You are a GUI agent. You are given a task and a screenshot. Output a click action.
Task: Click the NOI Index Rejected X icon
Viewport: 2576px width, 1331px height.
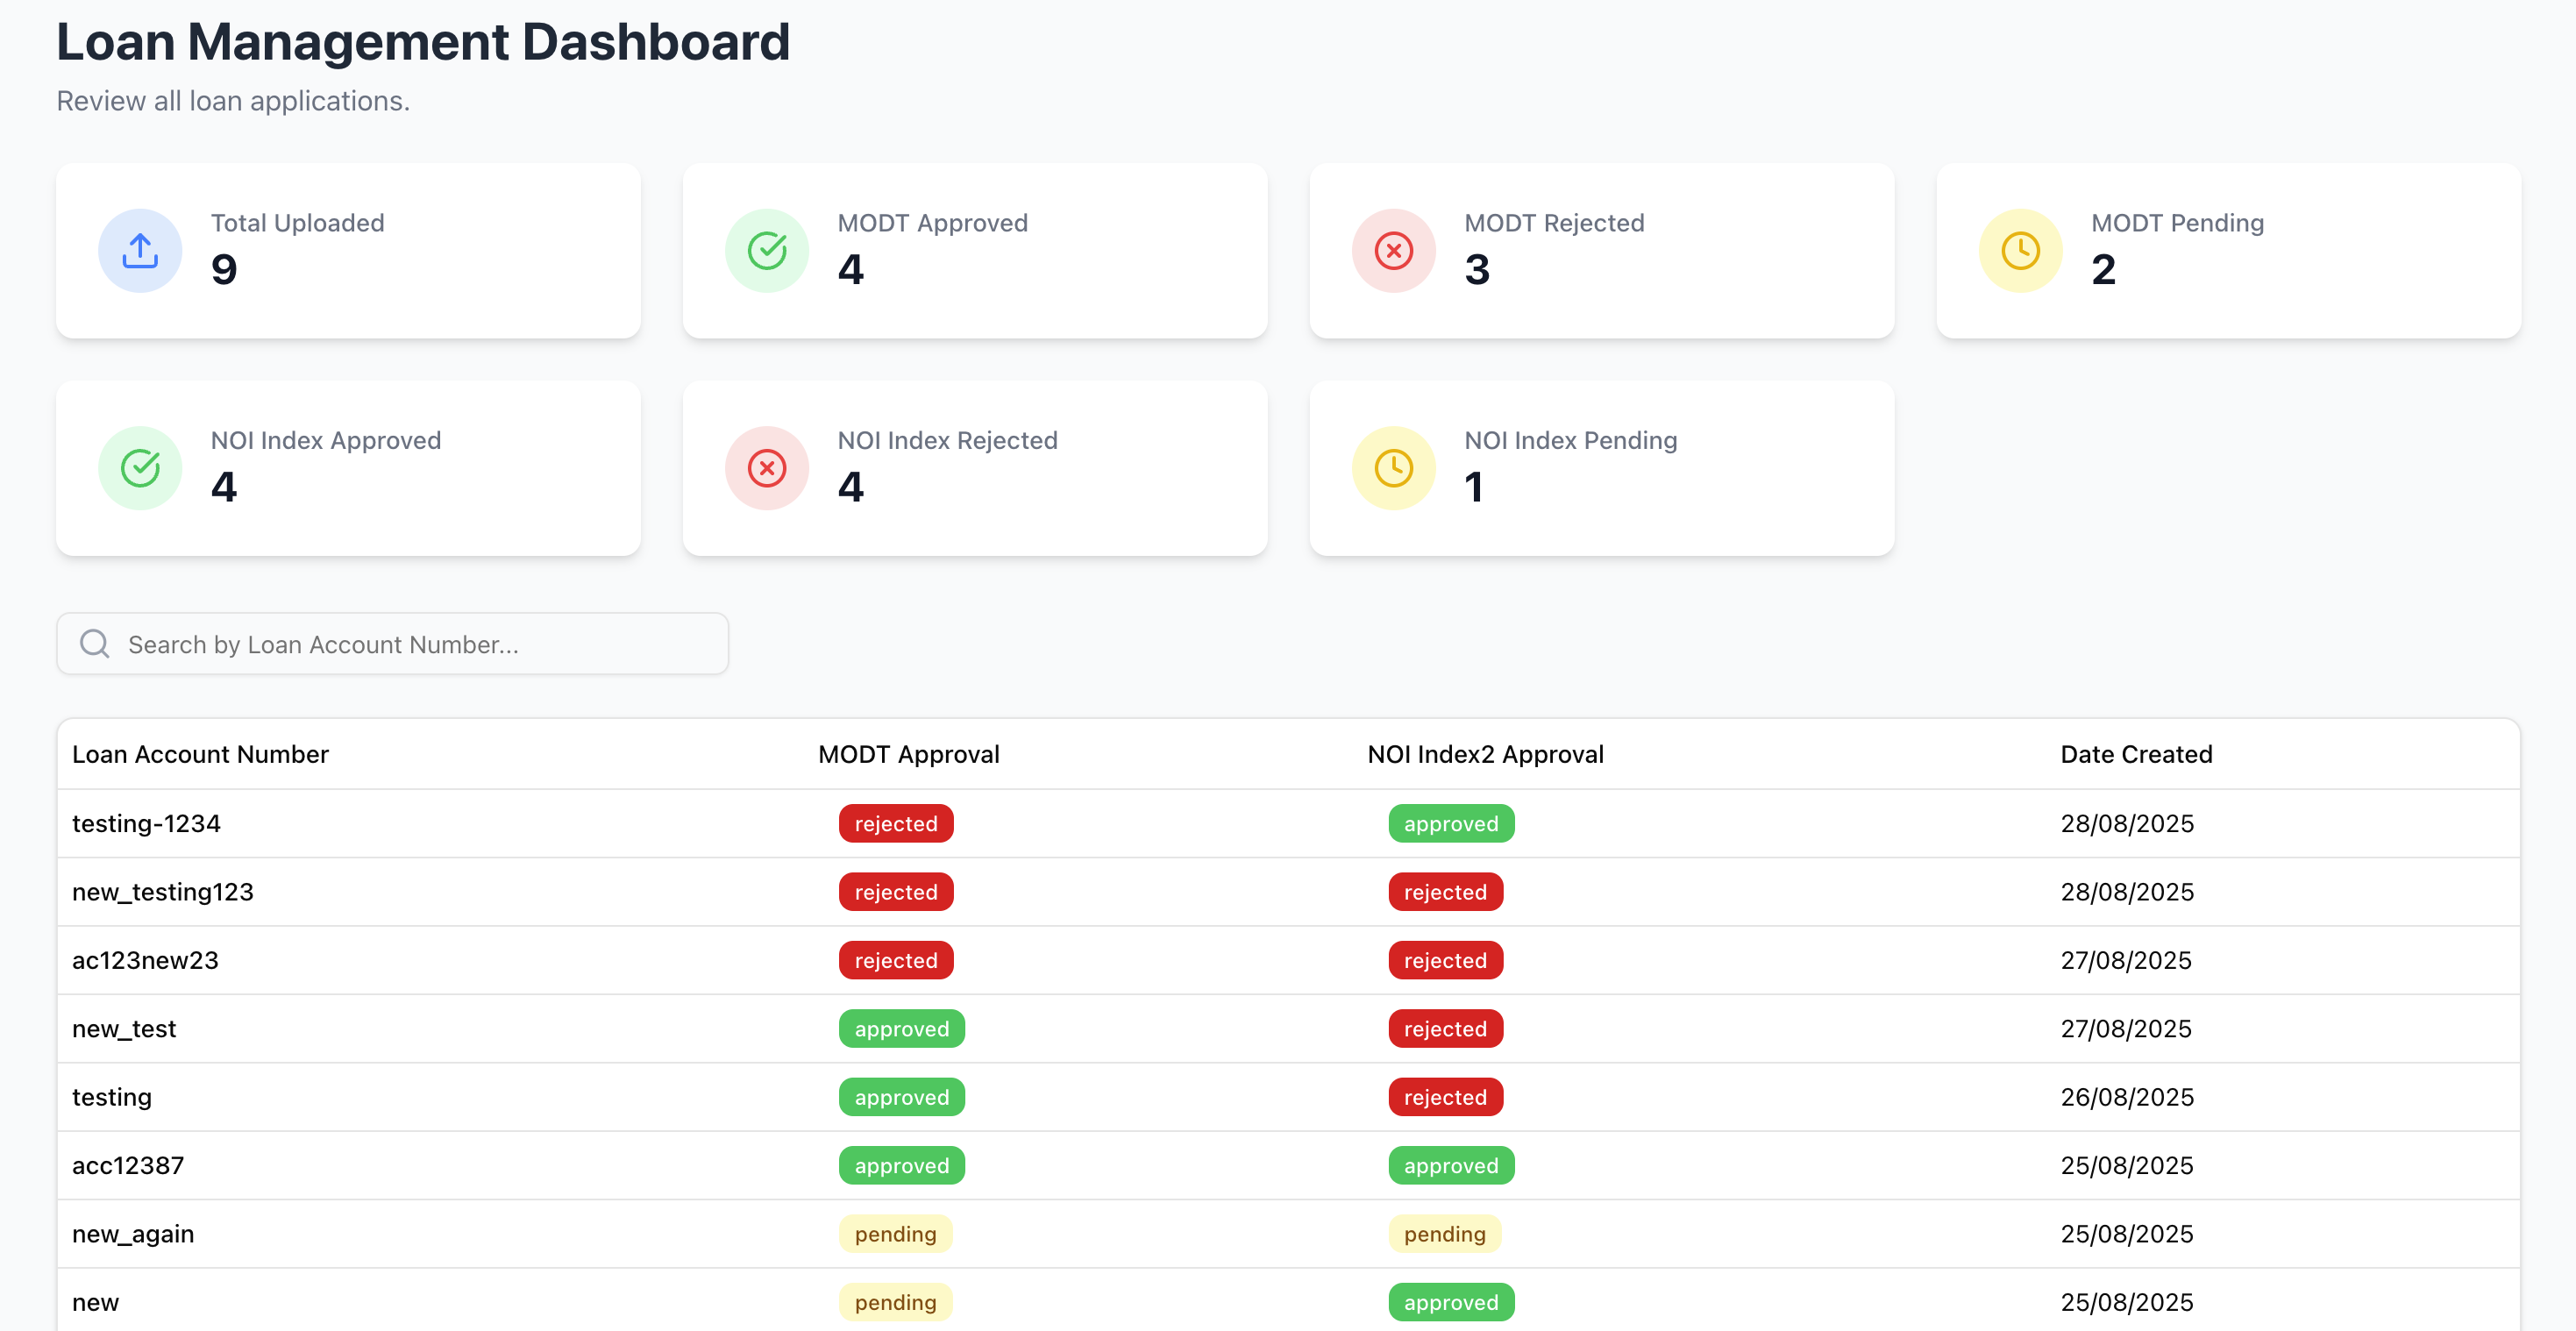click(x=767, y=468)
